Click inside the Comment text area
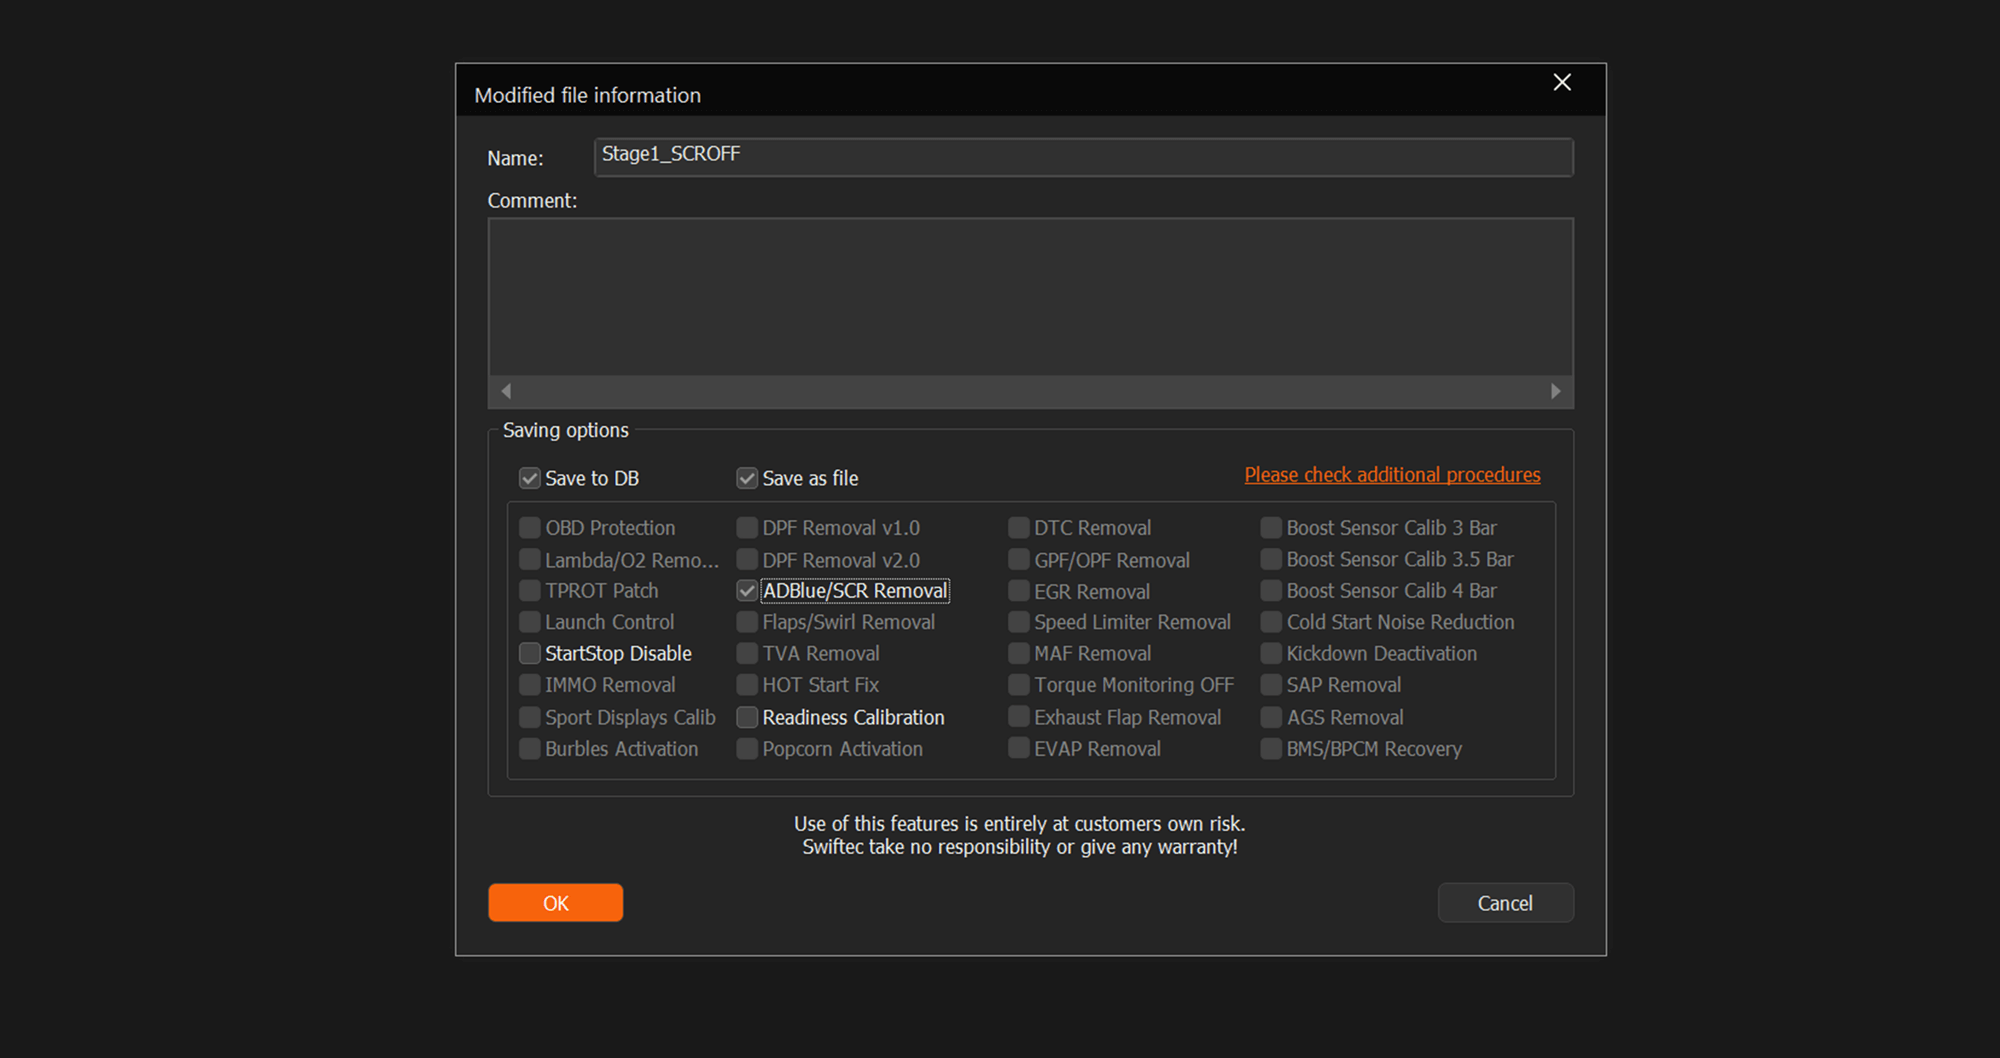Viewport: 2000px width, 1058px height. [1030, 297]
